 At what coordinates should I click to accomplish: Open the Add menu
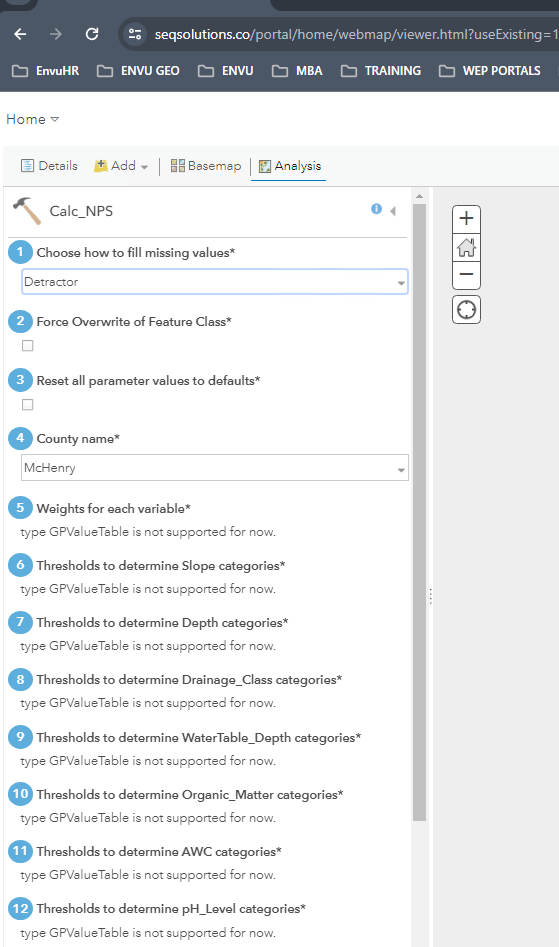tap(121, 165)
